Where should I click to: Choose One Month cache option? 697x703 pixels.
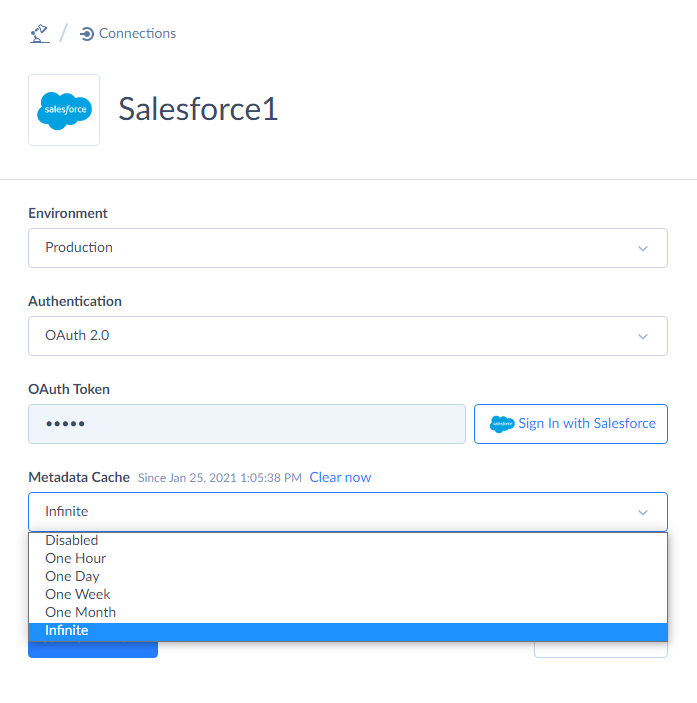pos(348,612)
